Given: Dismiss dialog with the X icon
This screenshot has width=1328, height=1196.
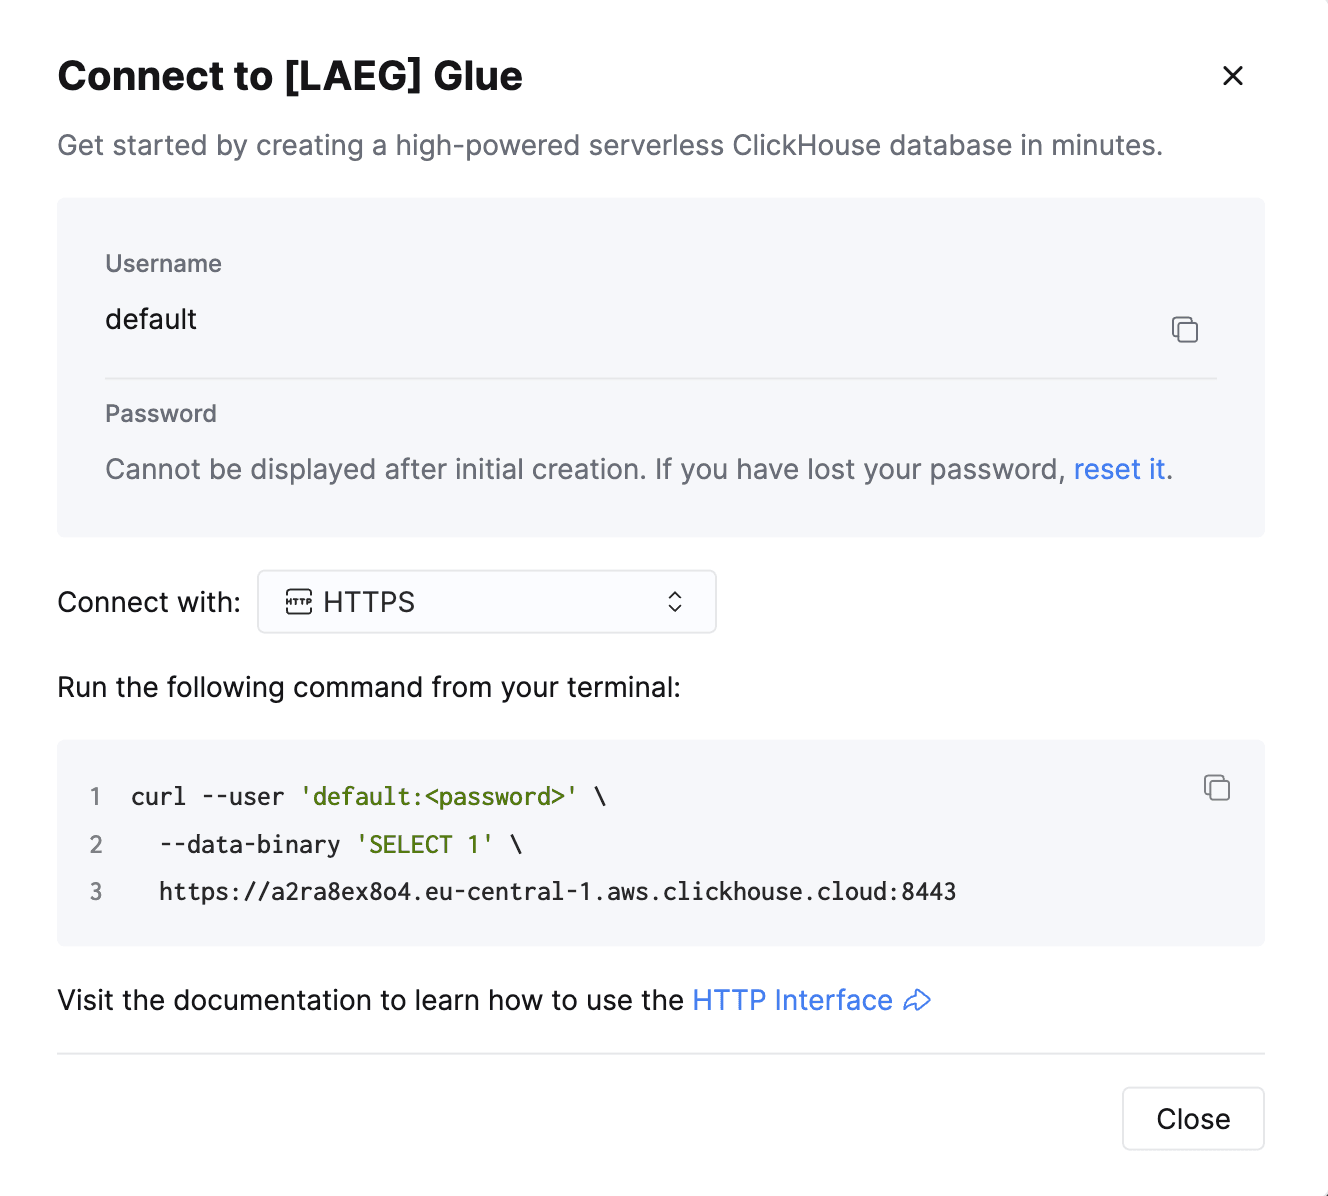Looking at the screenshot, I should click(1233, 76).
